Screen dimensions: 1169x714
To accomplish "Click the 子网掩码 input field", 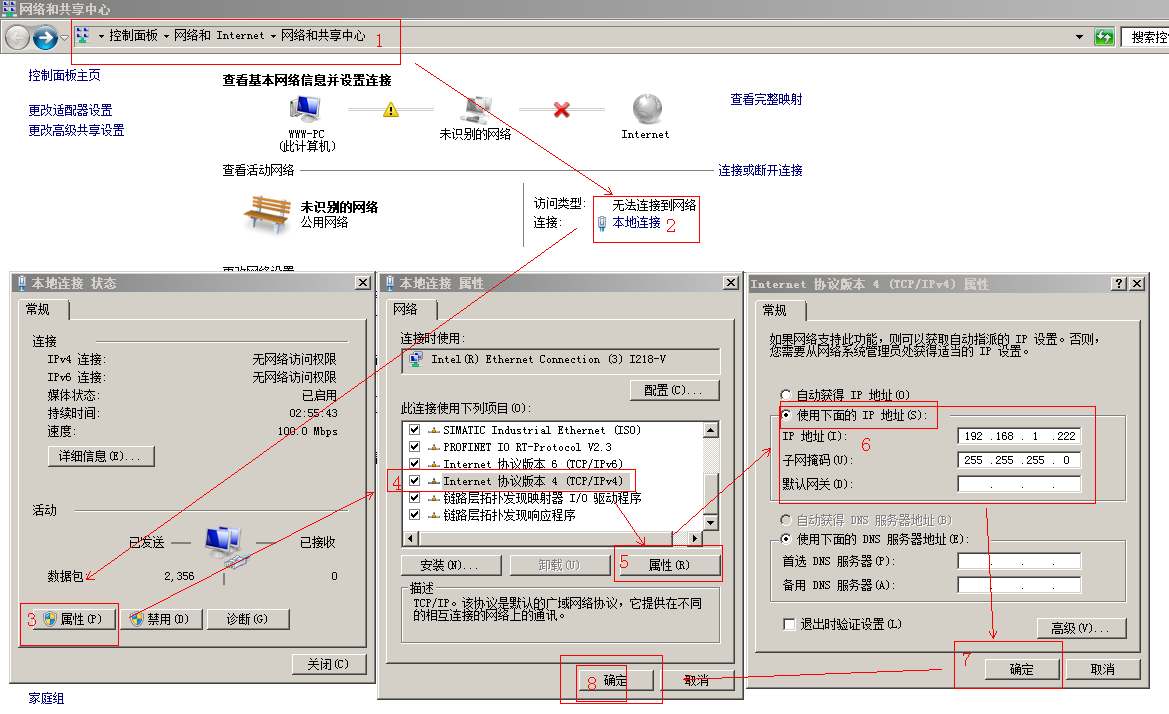I will (1019, 460).
